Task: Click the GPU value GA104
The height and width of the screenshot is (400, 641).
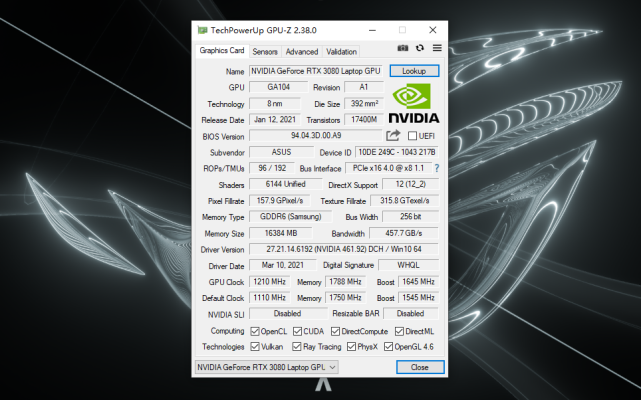Action: pyautogui.click(x=278, y=87)
